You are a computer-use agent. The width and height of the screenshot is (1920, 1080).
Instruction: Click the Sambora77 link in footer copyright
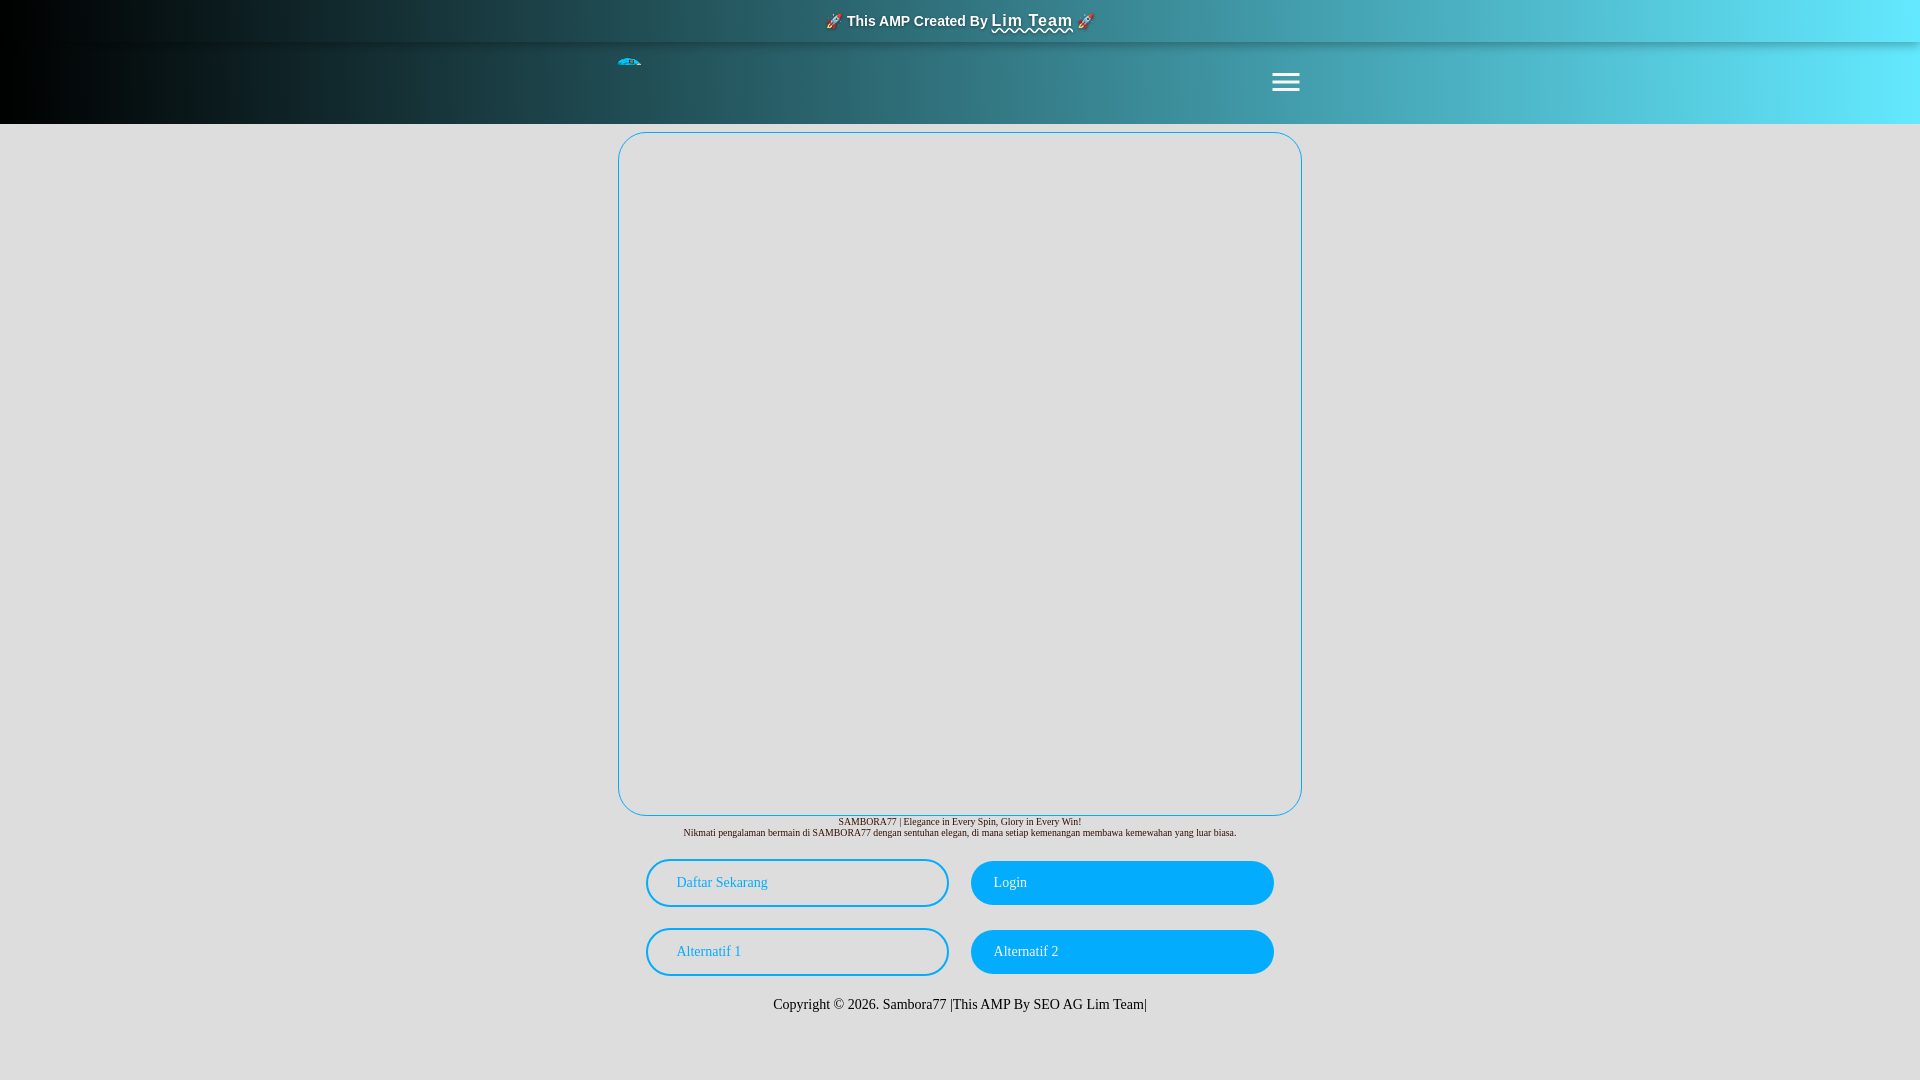[914, 1005]
